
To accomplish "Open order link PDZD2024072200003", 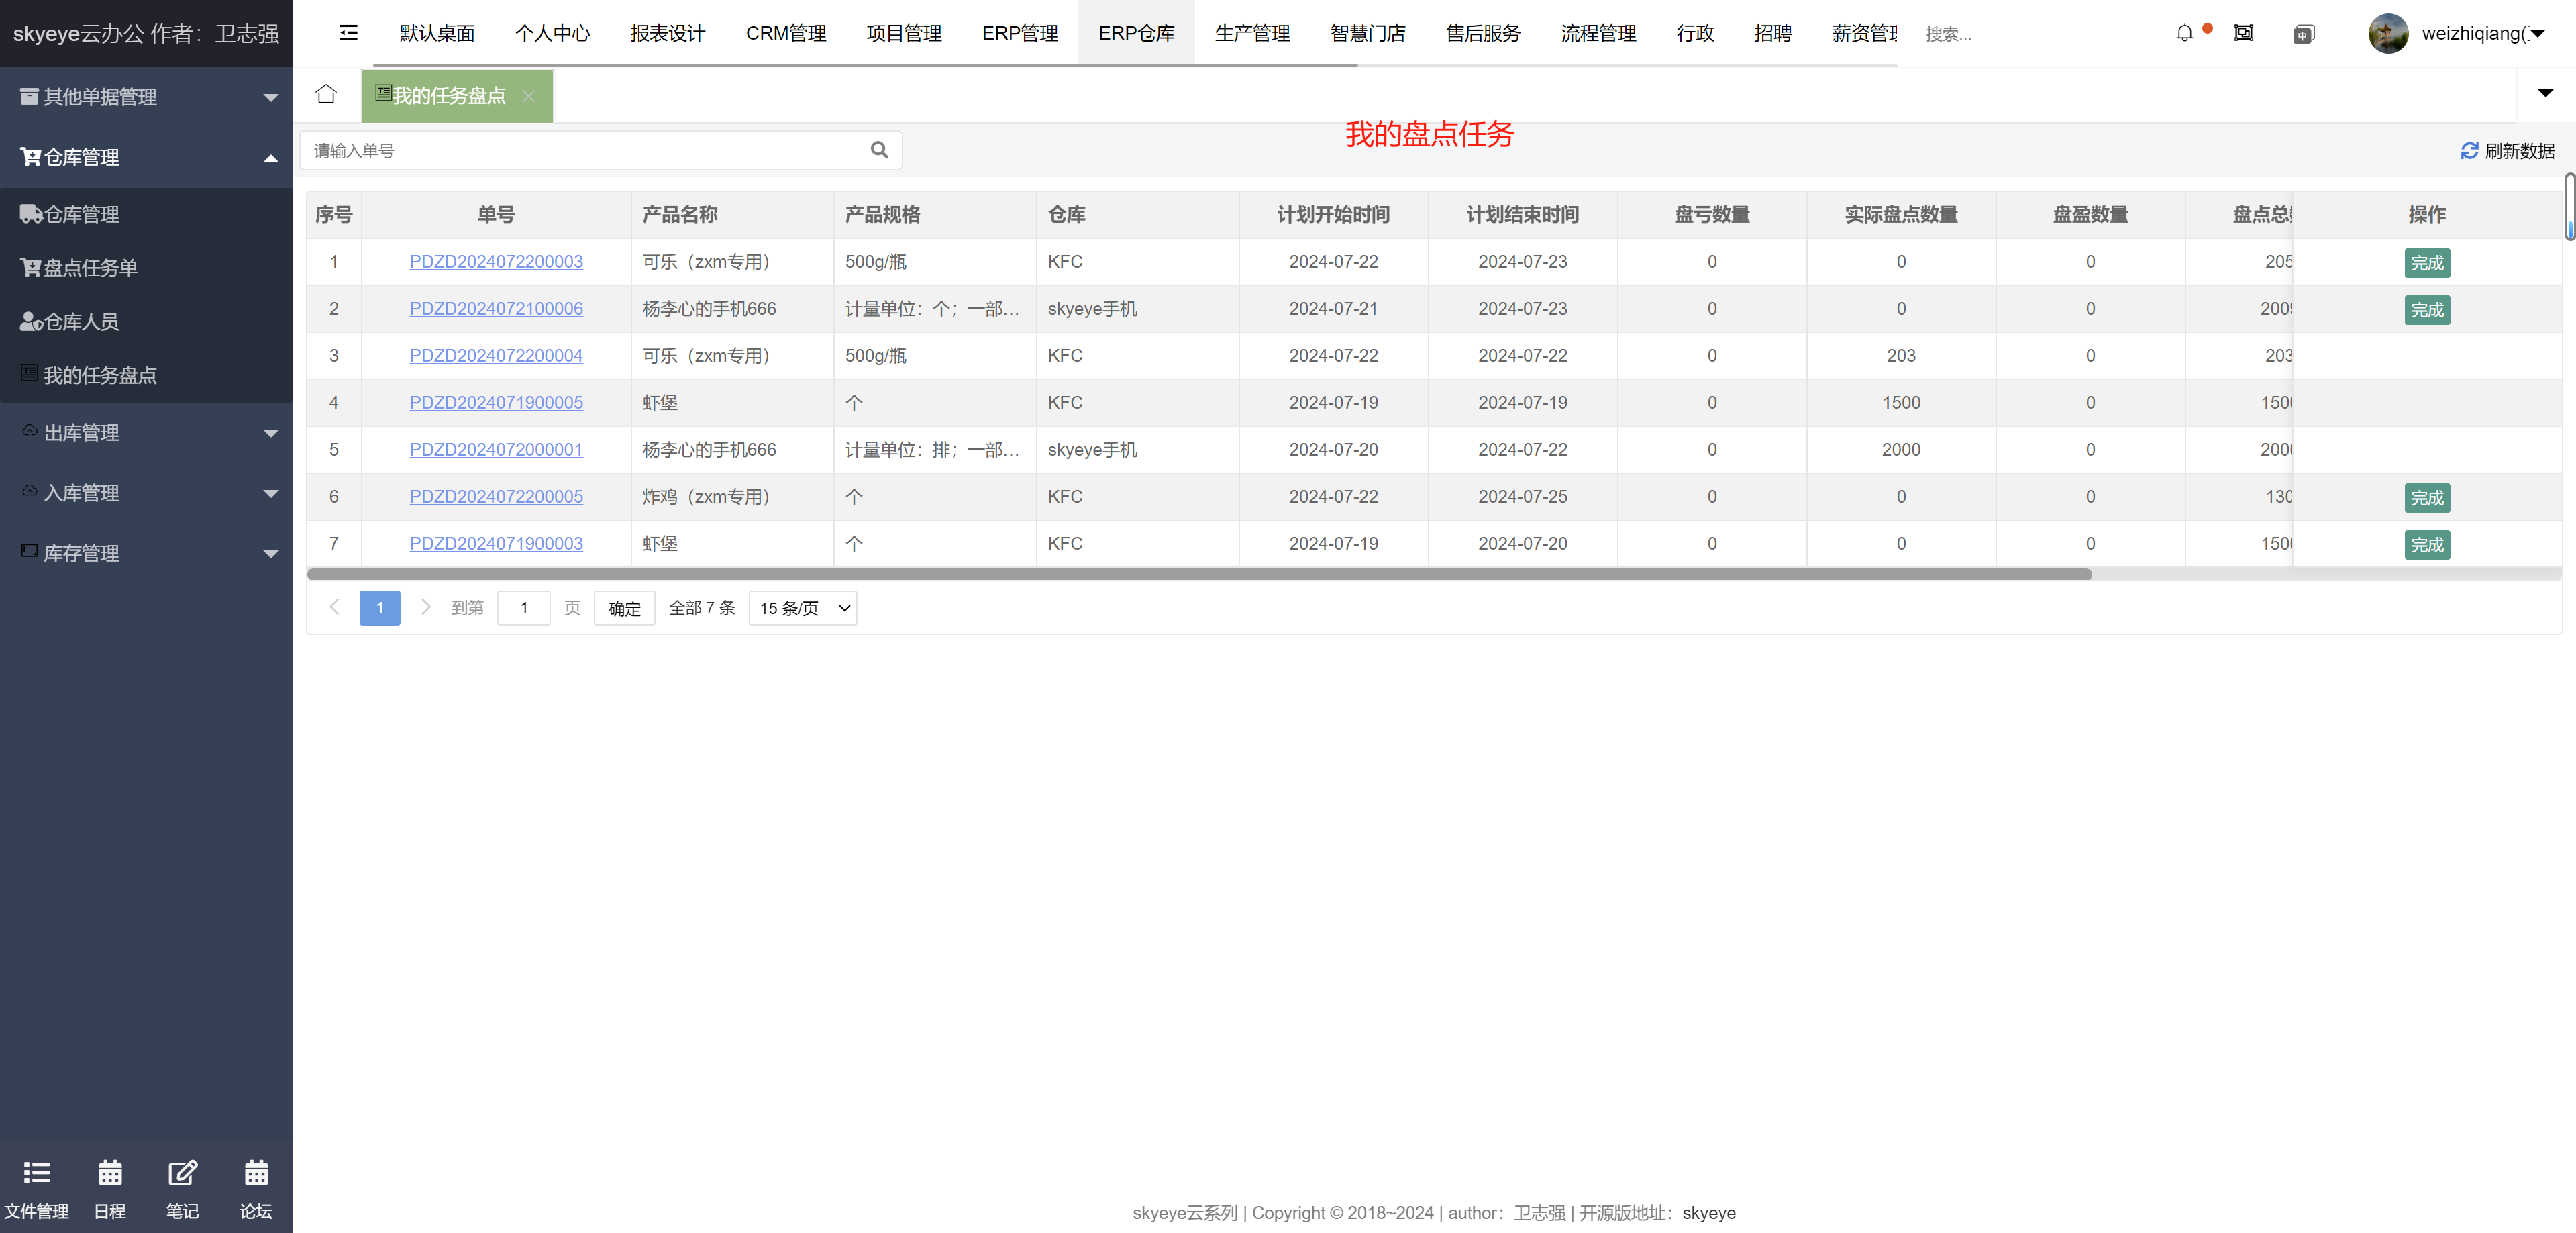I will [496, 262].
